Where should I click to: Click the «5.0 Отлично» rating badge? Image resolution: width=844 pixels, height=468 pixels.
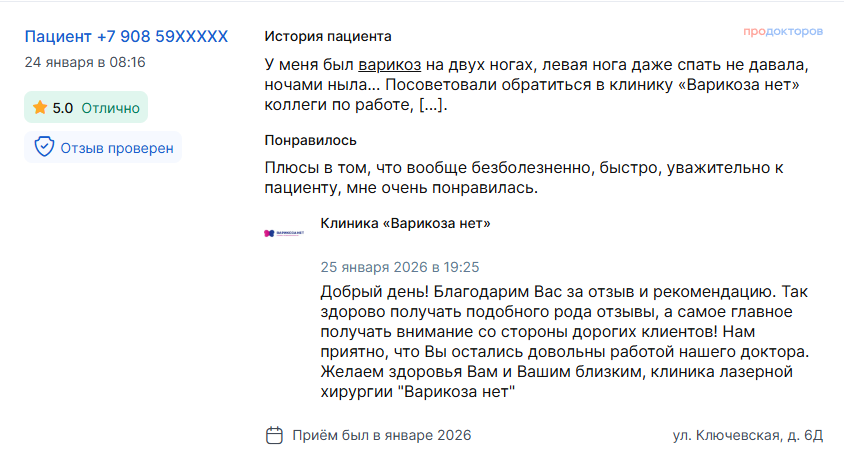pos(86,108)
